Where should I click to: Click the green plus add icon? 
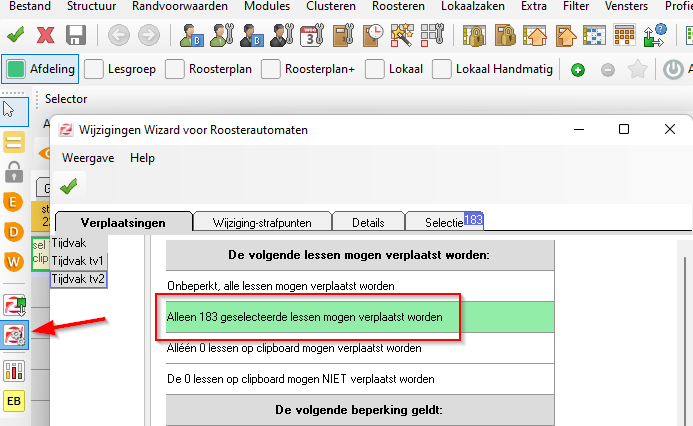[578, 70]
